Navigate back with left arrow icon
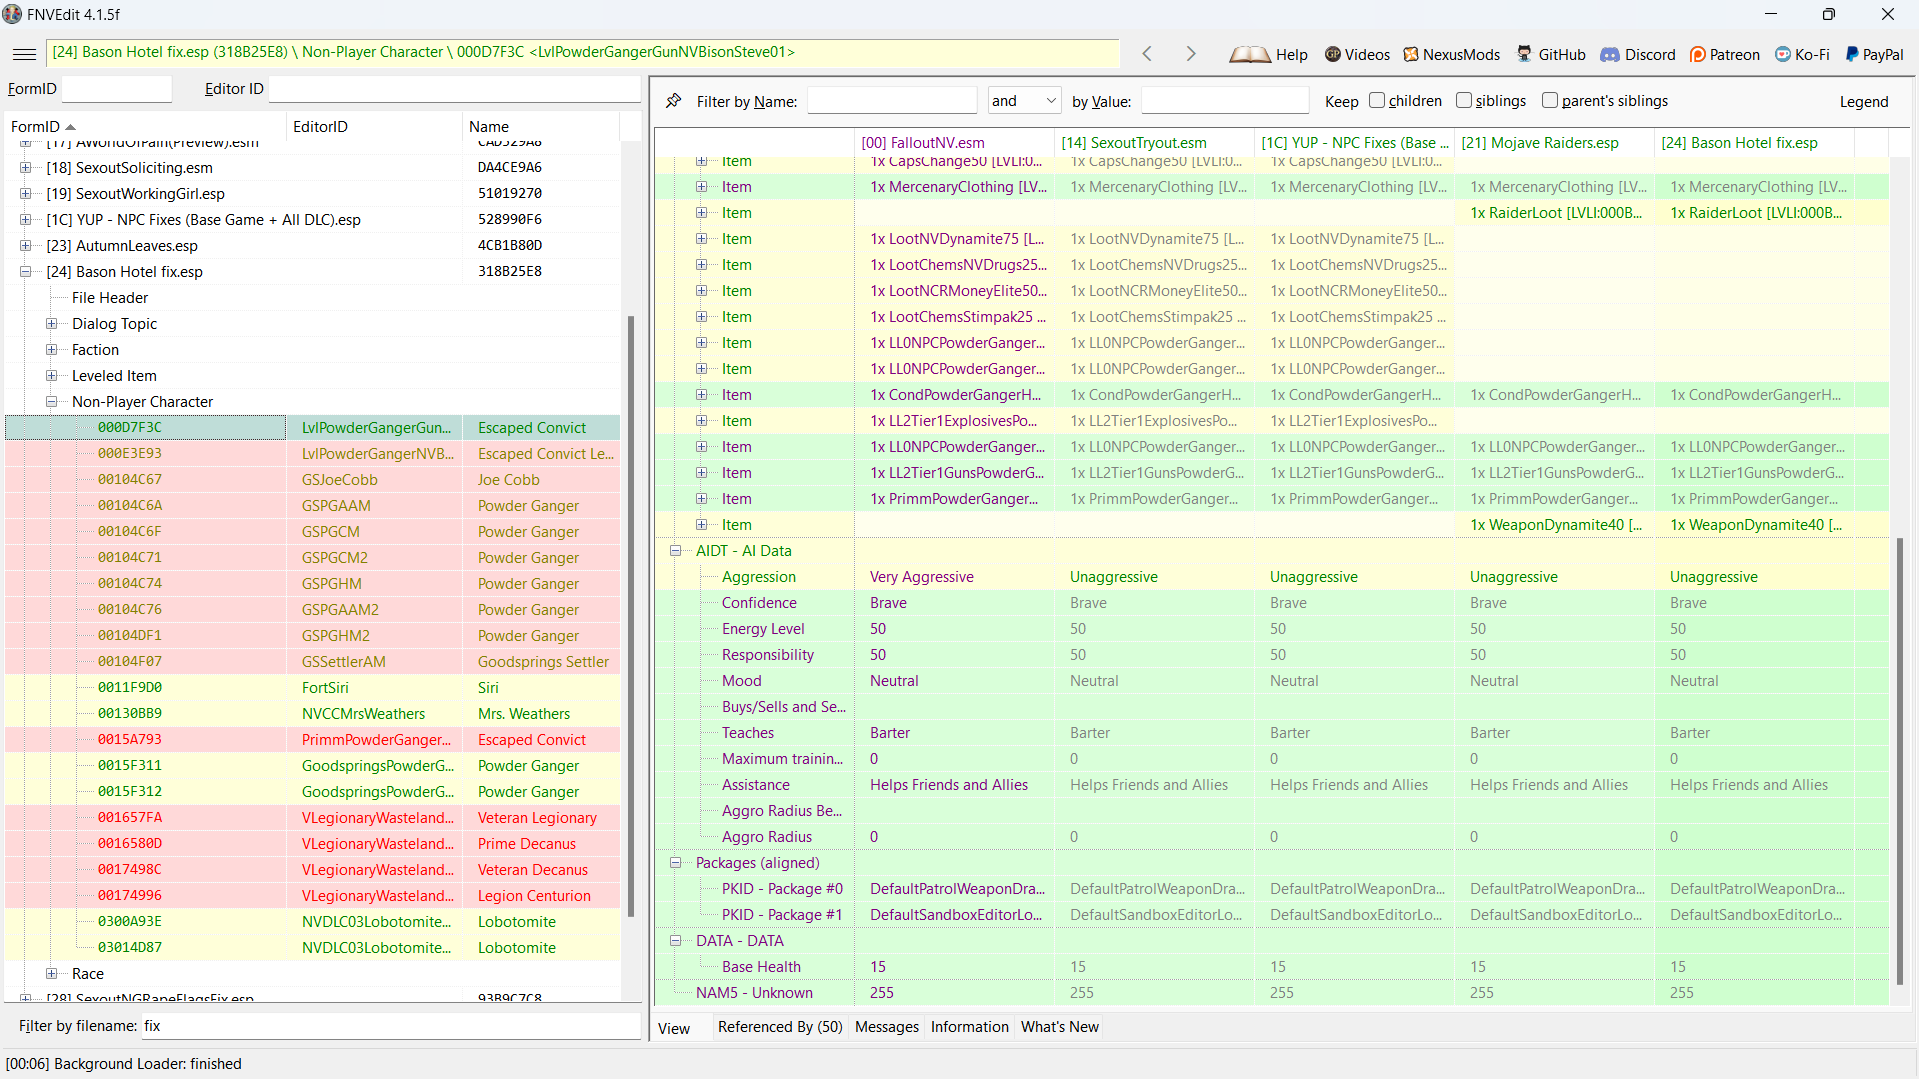The width and height of the screenshot is (1919, 1079). [x=1147, y=54]
